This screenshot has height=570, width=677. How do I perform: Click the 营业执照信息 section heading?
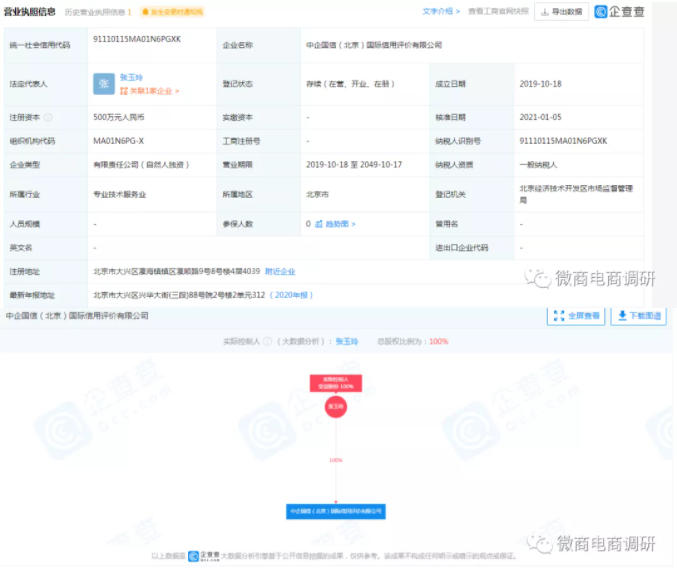pos(30,12)
